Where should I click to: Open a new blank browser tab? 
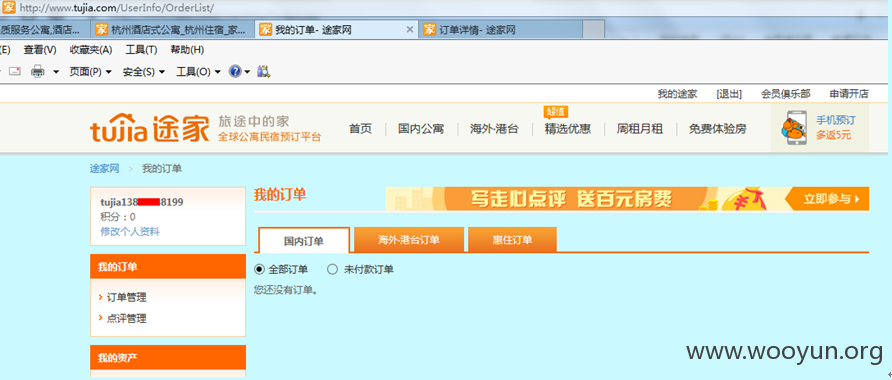(594, 30)
